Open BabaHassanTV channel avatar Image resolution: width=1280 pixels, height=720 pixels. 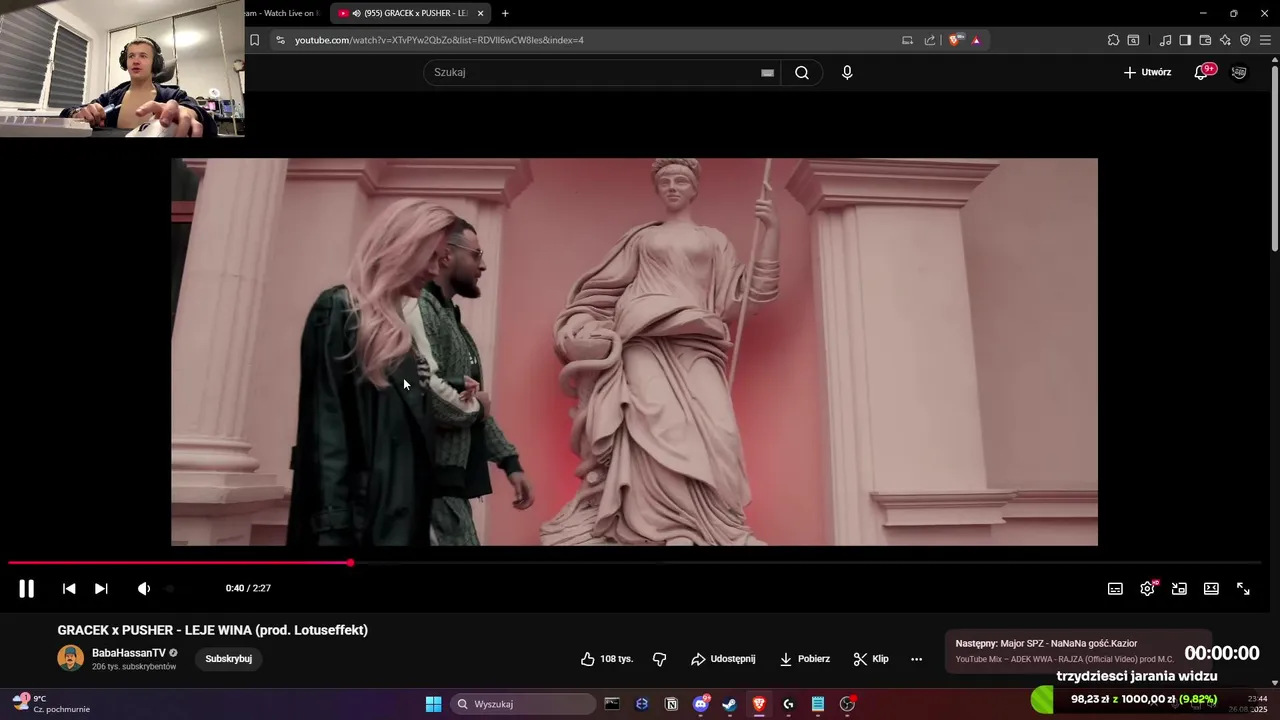pos(71,658)
